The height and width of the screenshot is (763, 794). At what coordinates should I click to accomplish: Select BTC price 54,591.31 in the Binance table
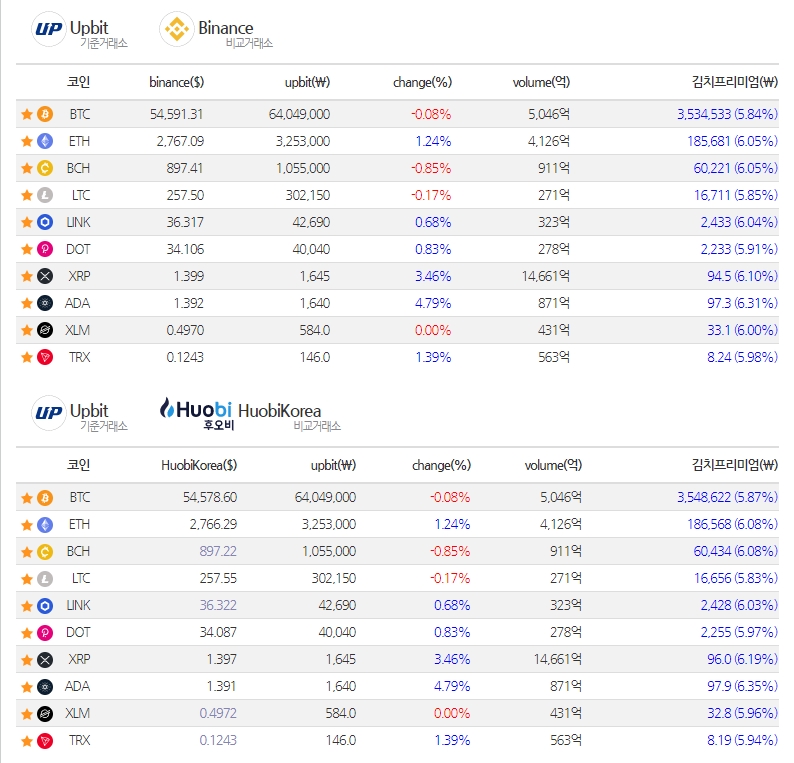[176, 114]
